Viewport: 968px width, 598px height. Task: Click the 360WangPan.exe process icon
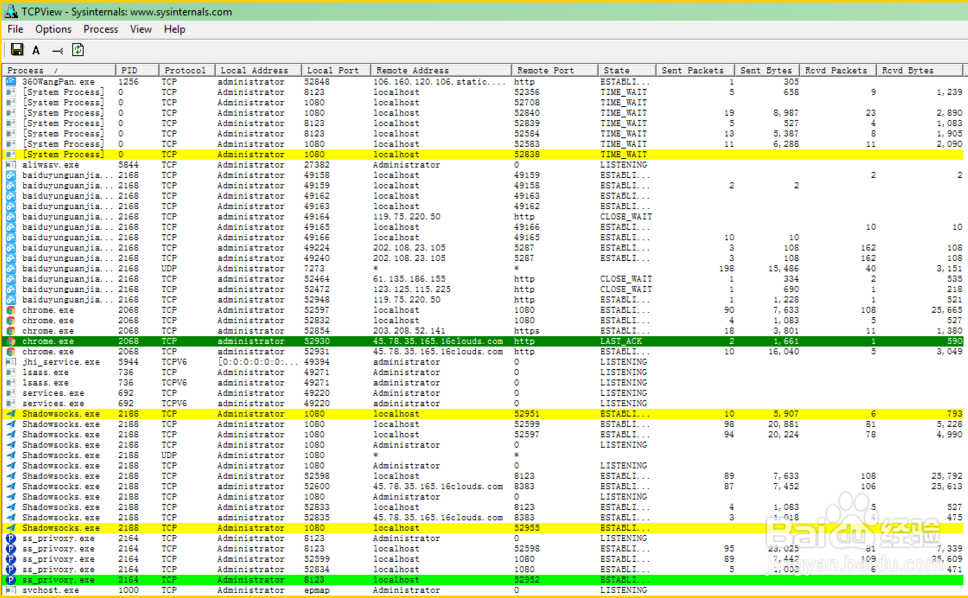coord(11,81)
